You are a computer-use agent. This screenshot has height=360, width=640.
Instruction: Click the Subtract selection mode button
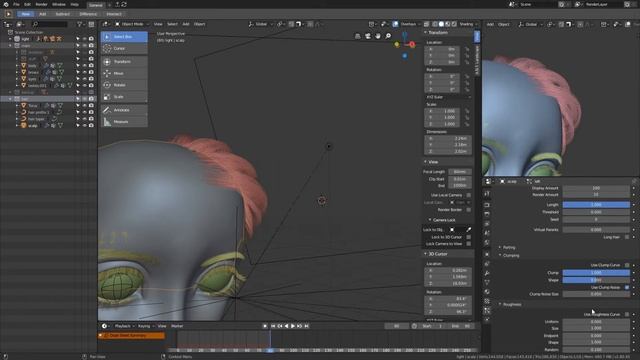pos(62,14)
